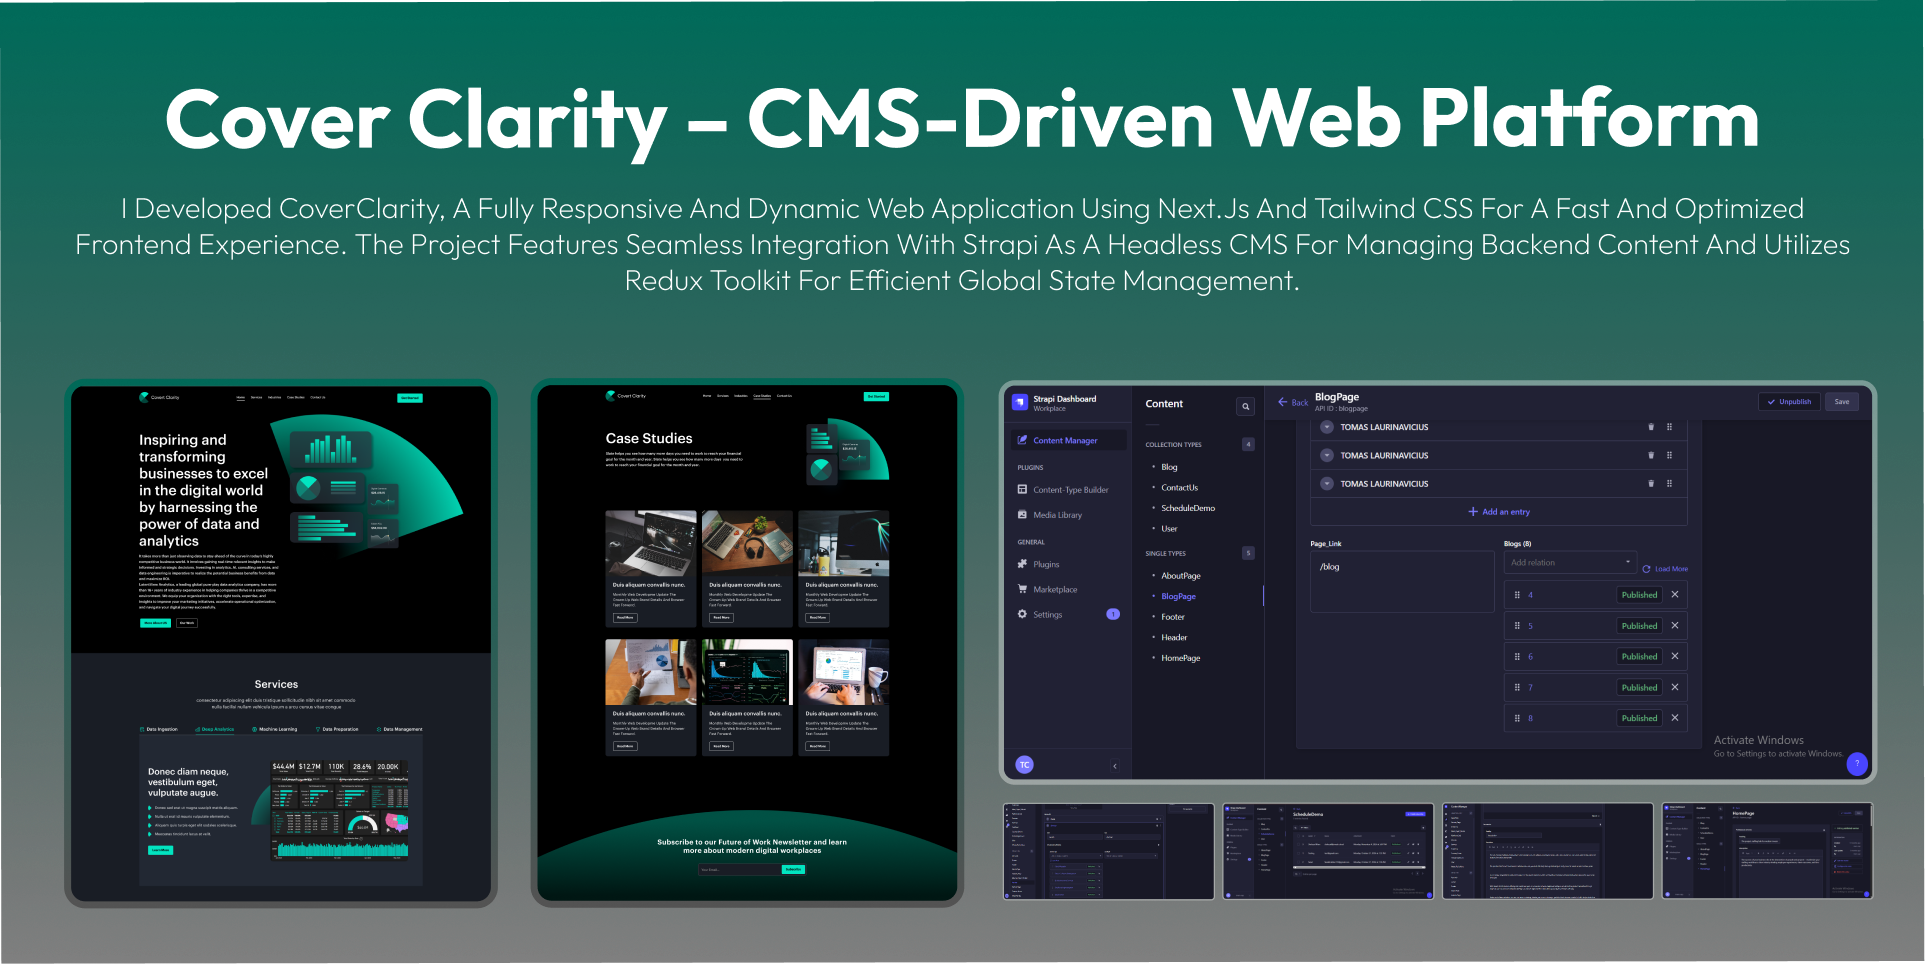
Task: Toggle Unpublish for BlogPage
Action: 1789,401
